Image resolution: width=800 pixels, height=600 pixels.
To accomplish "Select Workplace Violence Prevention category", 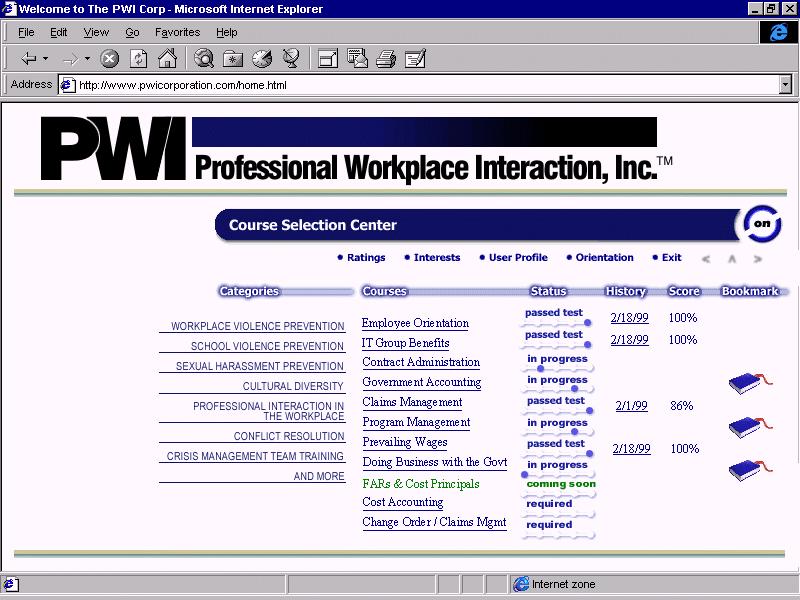I will pos(257,326).
